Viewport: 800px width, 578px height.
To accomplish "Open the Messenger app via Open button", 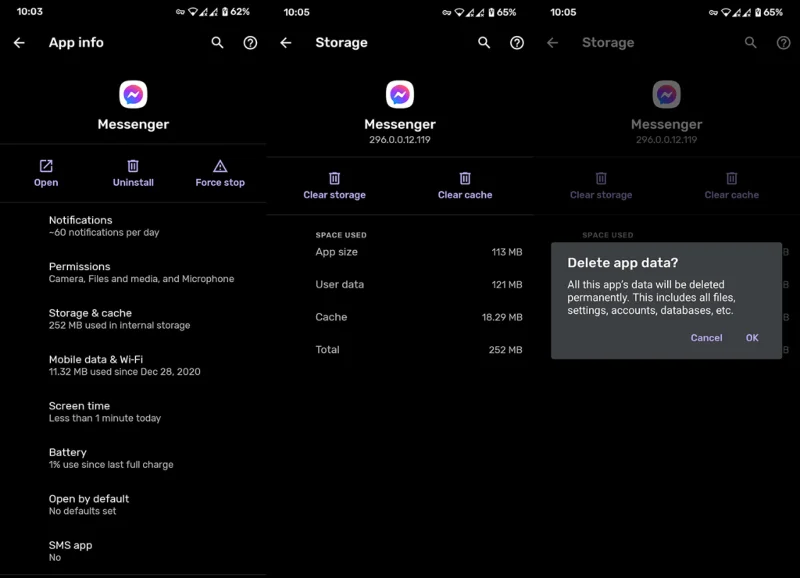I will tap(46, 173).
